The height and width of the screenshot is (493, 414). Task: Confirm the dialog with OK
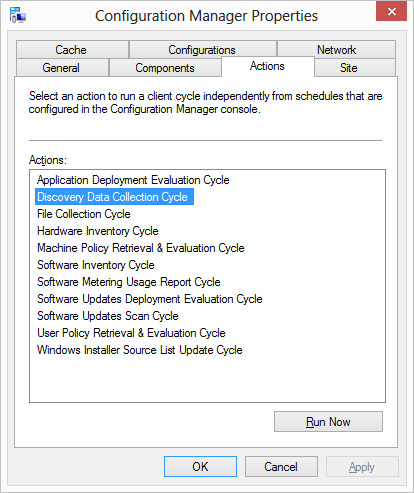200,467
